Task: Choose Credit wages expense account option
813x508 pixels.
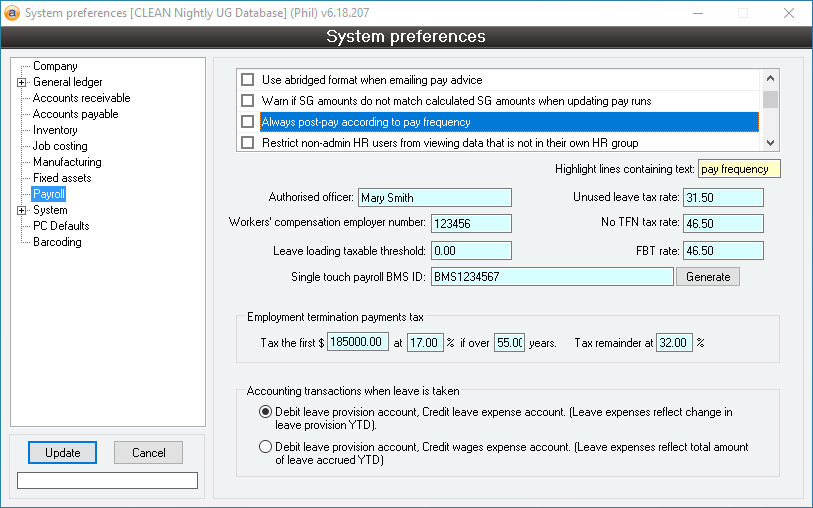Action: click(x=265, y=447)
